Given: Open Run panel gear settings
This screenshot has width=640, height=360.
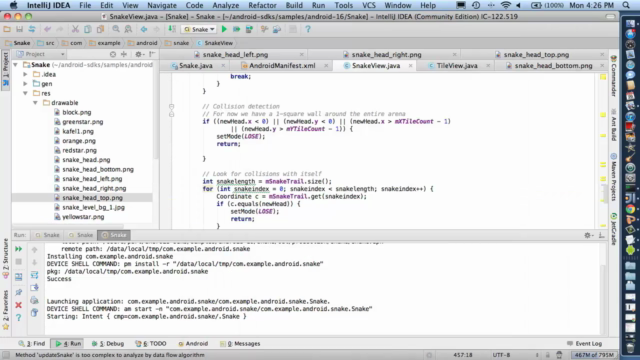Looking at the screenshot, I should pyautogui.click(x=588, y=235).
